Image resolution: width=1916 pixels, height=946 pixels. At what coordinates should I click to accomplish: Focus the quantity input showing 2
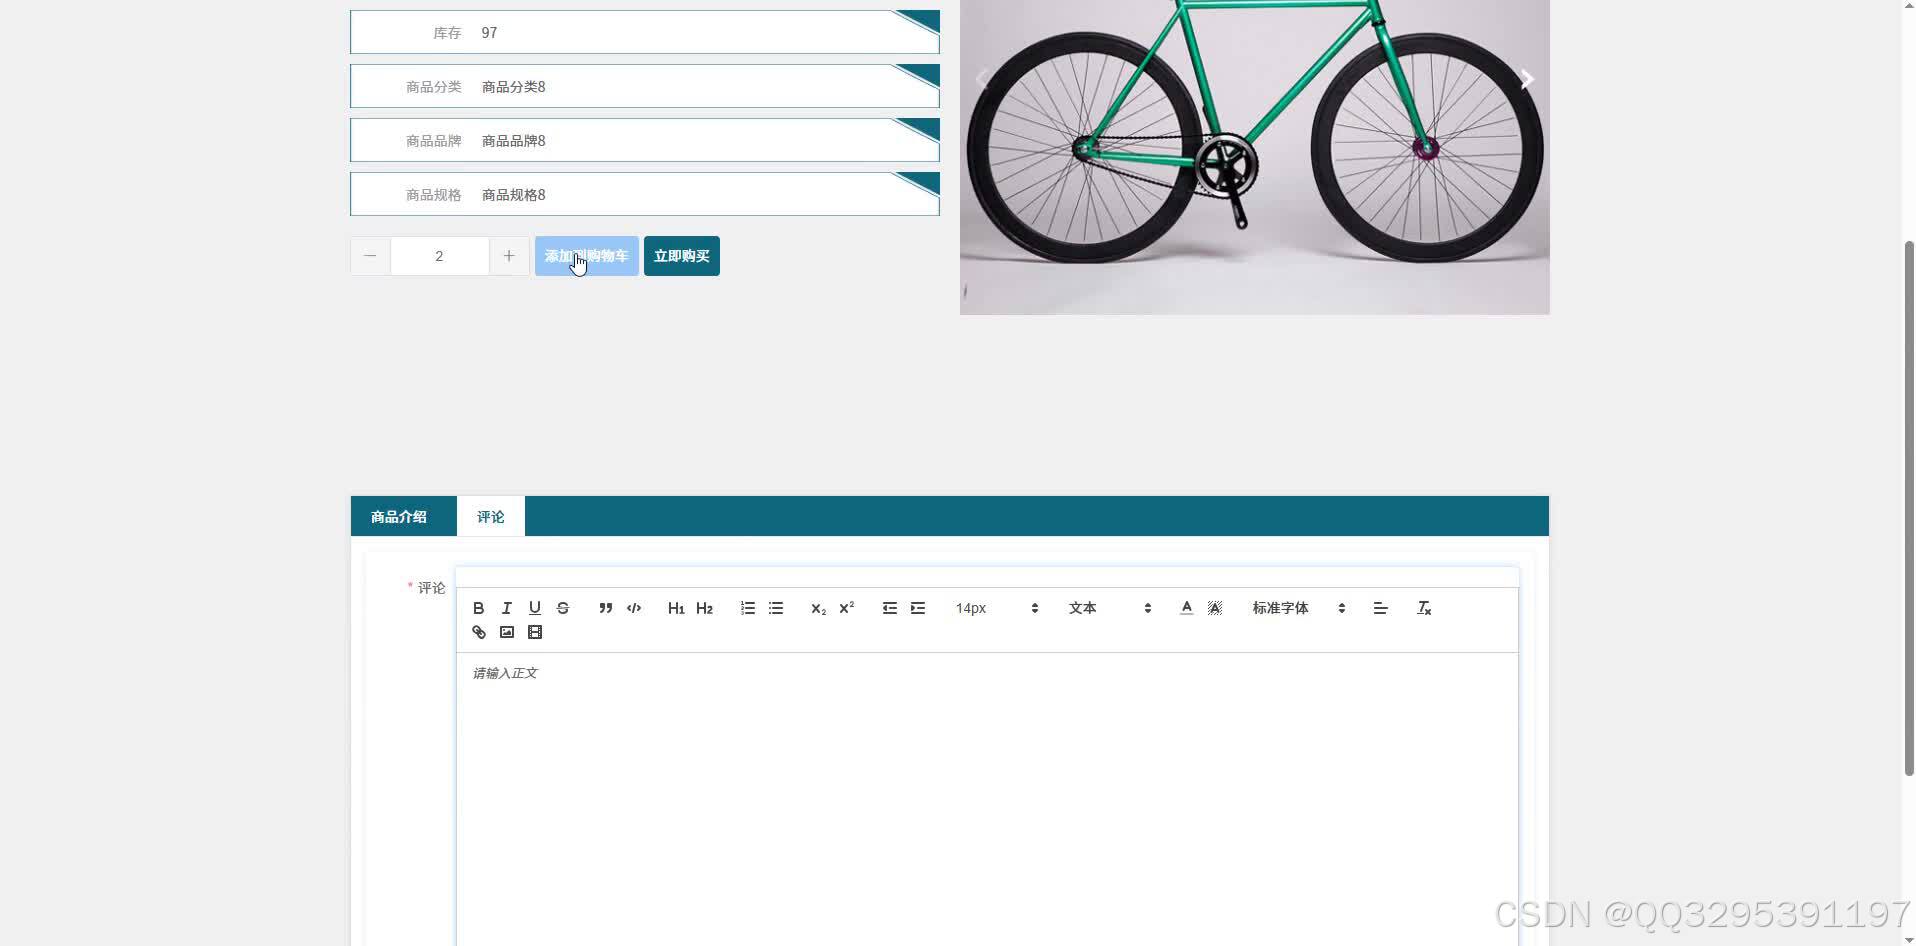click(x=439, y=256)
